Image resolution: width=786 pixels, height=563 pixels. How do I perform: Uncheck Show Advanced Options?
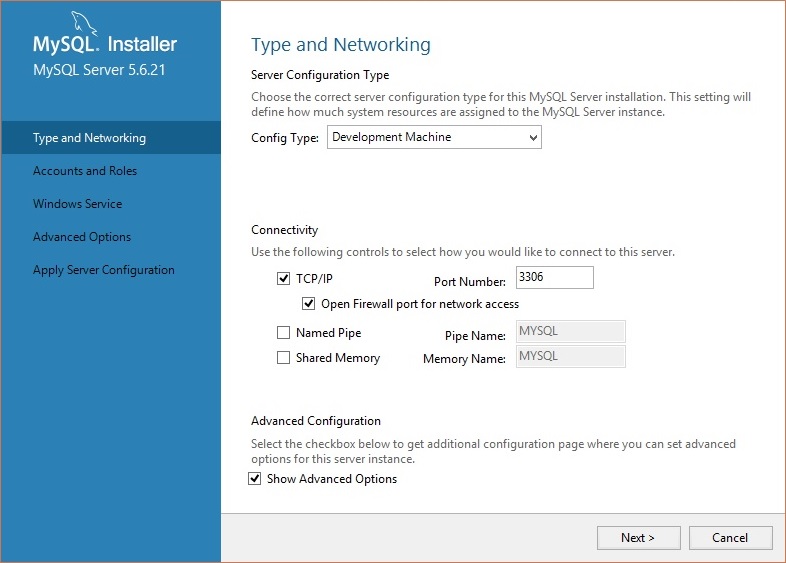(255, 479)
